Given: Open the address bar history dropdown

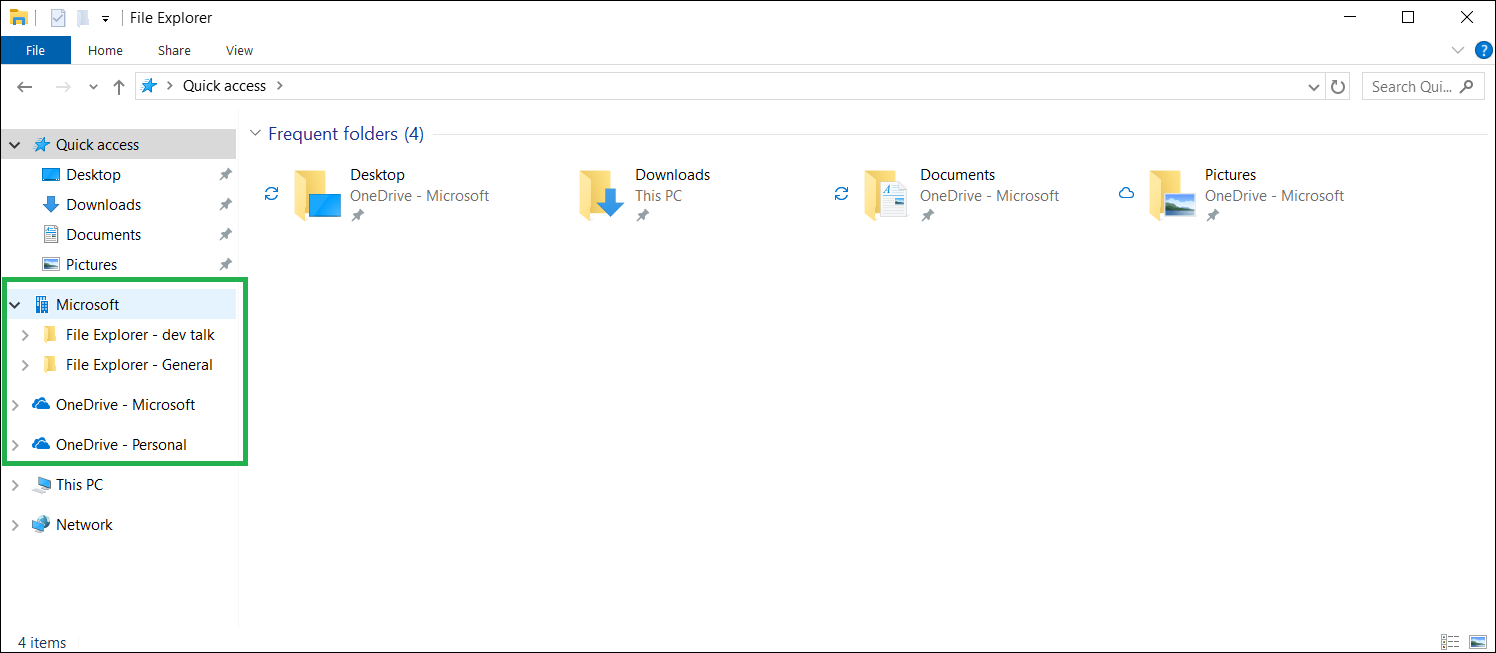Looking at the screenshot, I should coord(1313,86).
